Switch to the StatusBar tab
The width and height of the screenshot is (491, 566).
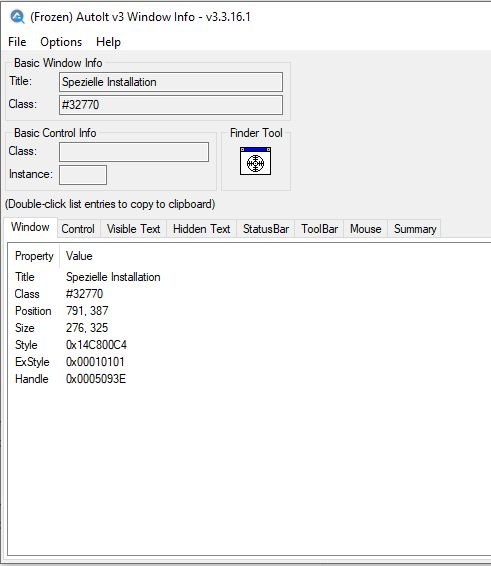tap(266, 229)
